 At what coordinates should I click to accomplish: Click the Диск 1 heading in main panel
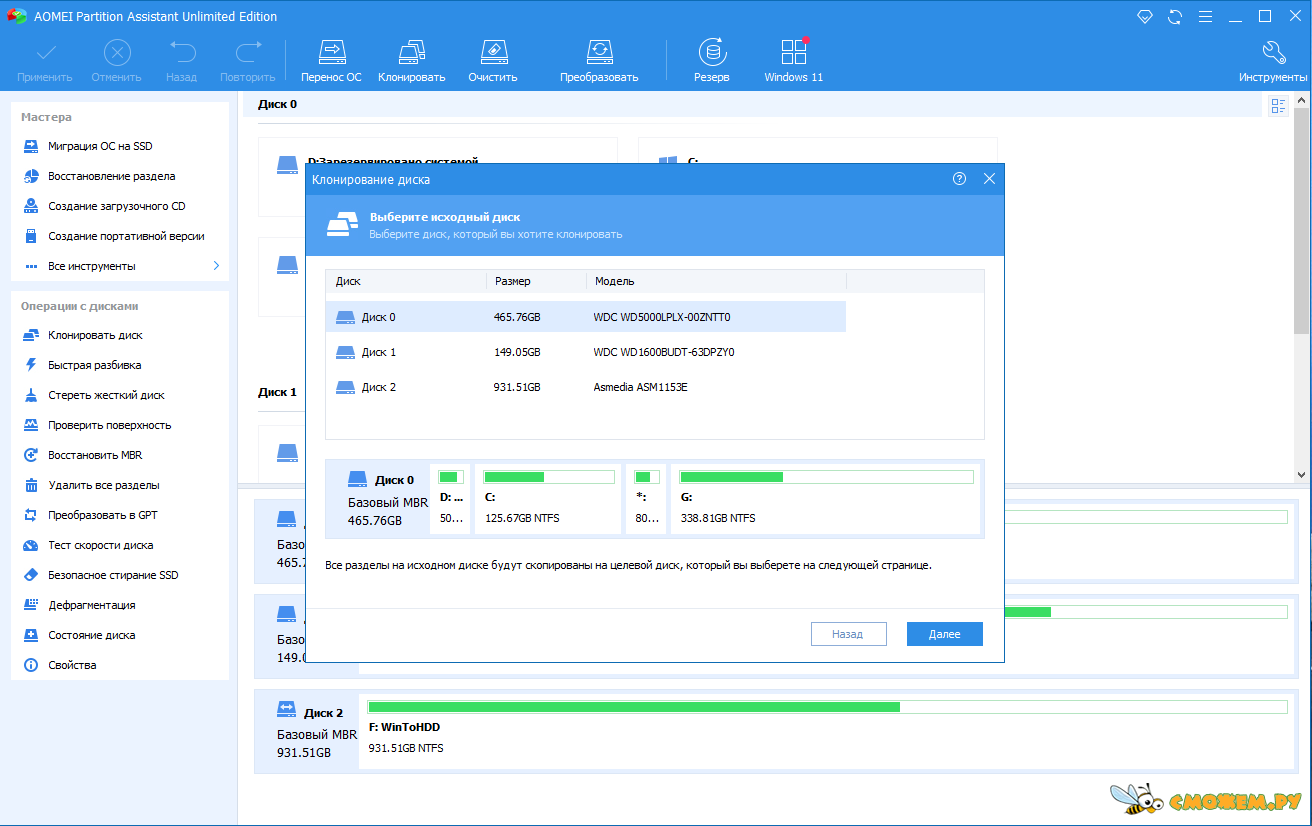point(277,392)
